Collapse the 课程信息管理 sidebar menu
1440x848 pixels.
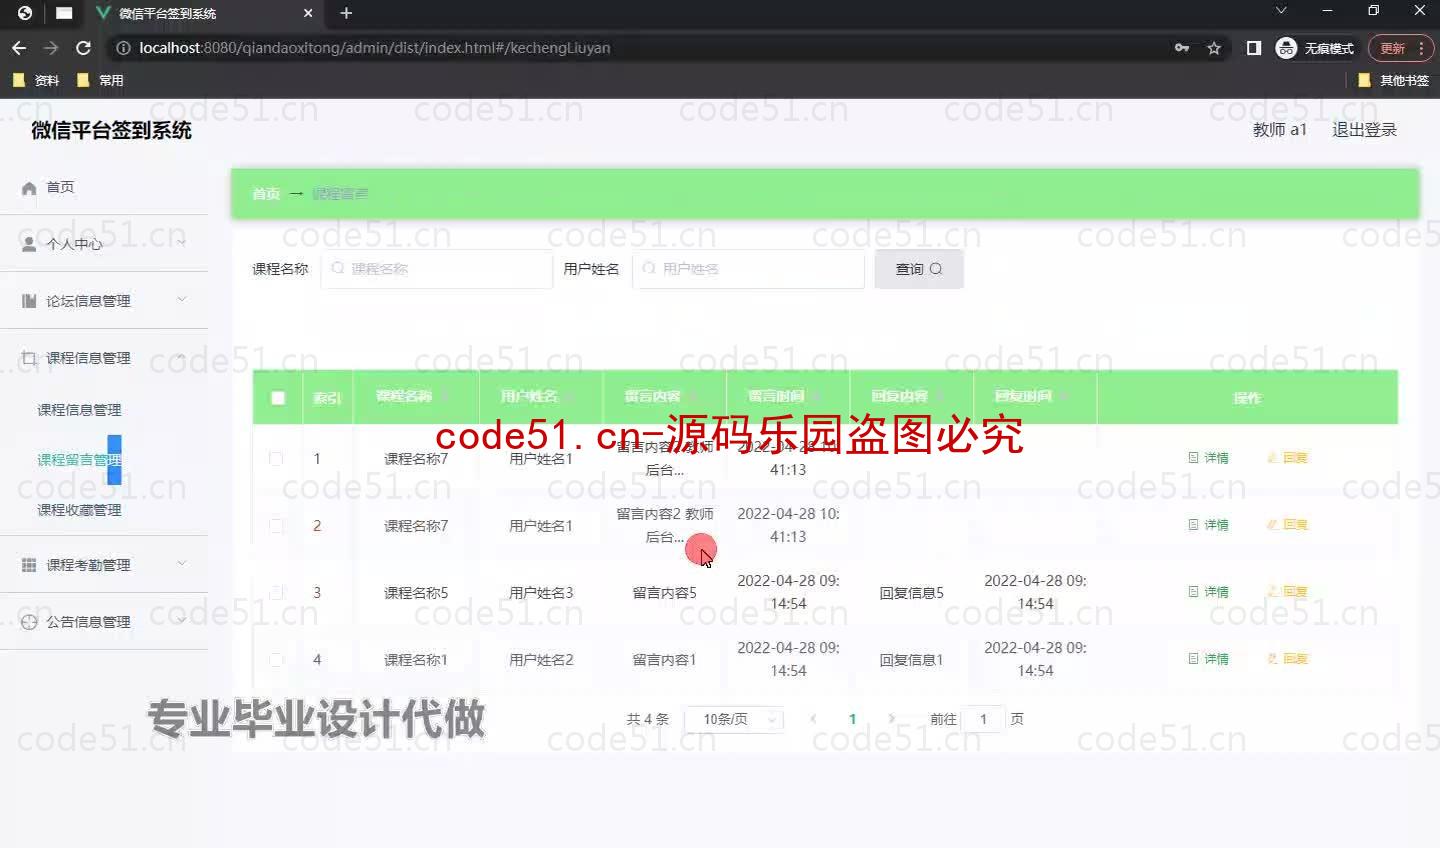point(104,358)
